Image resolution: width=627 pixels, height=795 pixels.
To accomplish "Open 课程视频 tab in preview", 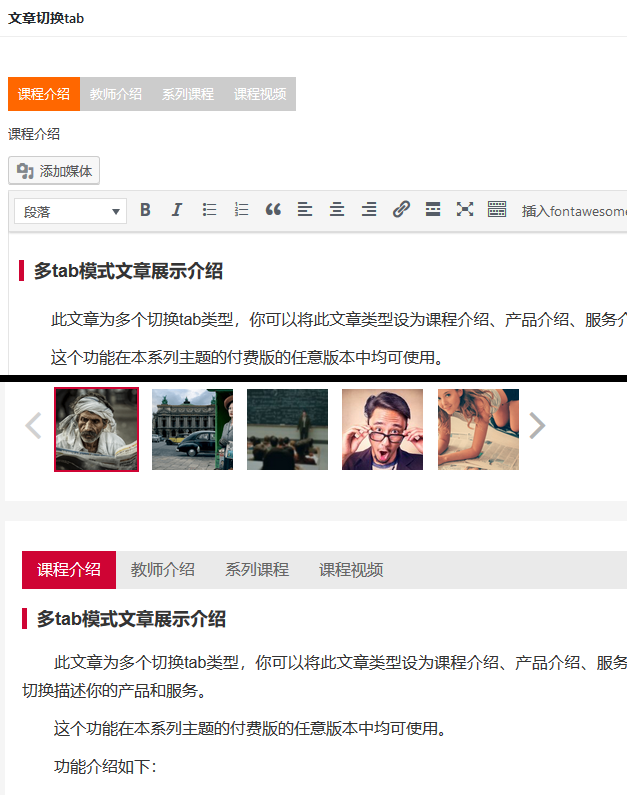I will 351,570.
